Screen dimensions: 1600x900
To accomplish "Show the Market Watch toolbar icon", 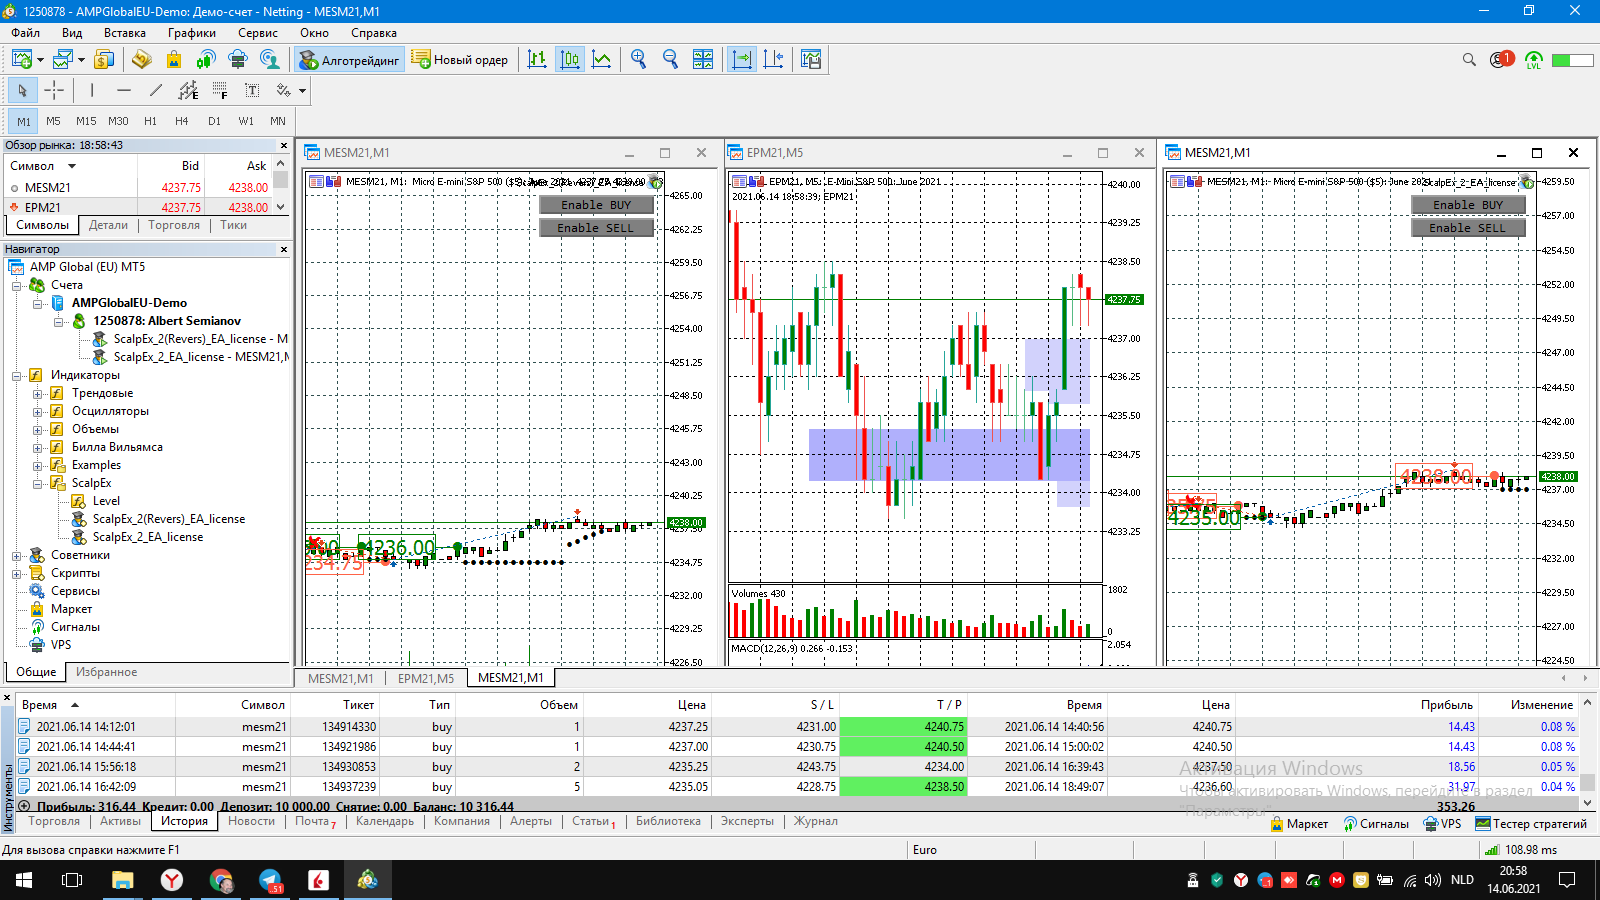I will coord(104,60).
